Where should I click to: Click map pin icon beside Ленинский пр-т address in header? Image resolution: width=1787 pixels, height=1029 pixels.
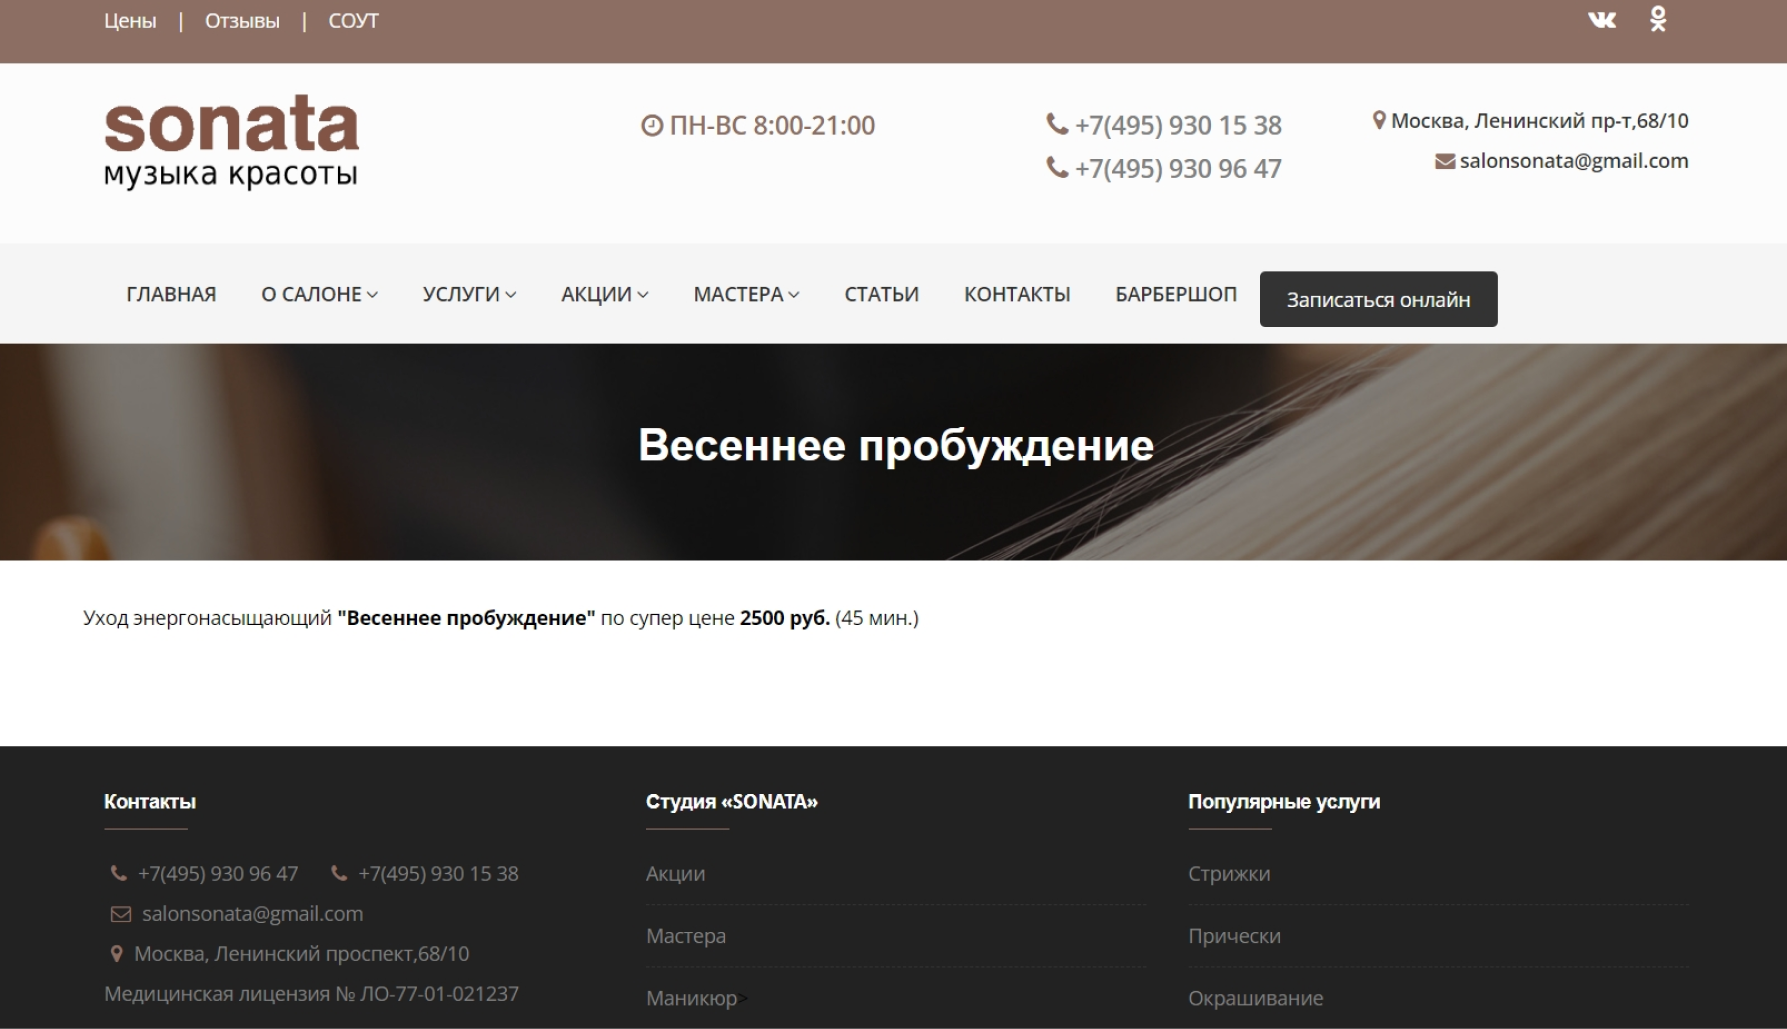click(x=1379, y=121)
